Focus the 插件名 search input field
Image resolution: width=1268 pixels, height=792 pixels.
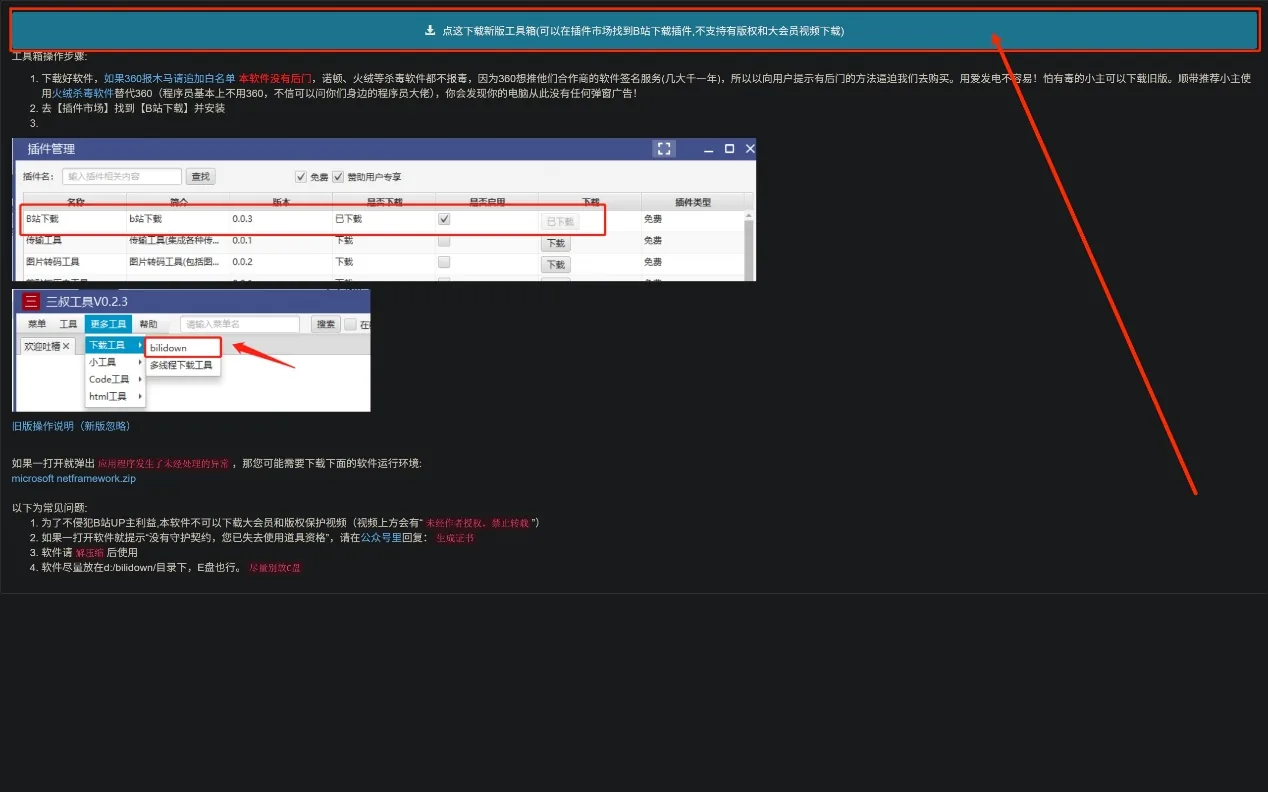pyautogui.click(x=122, y=176)
